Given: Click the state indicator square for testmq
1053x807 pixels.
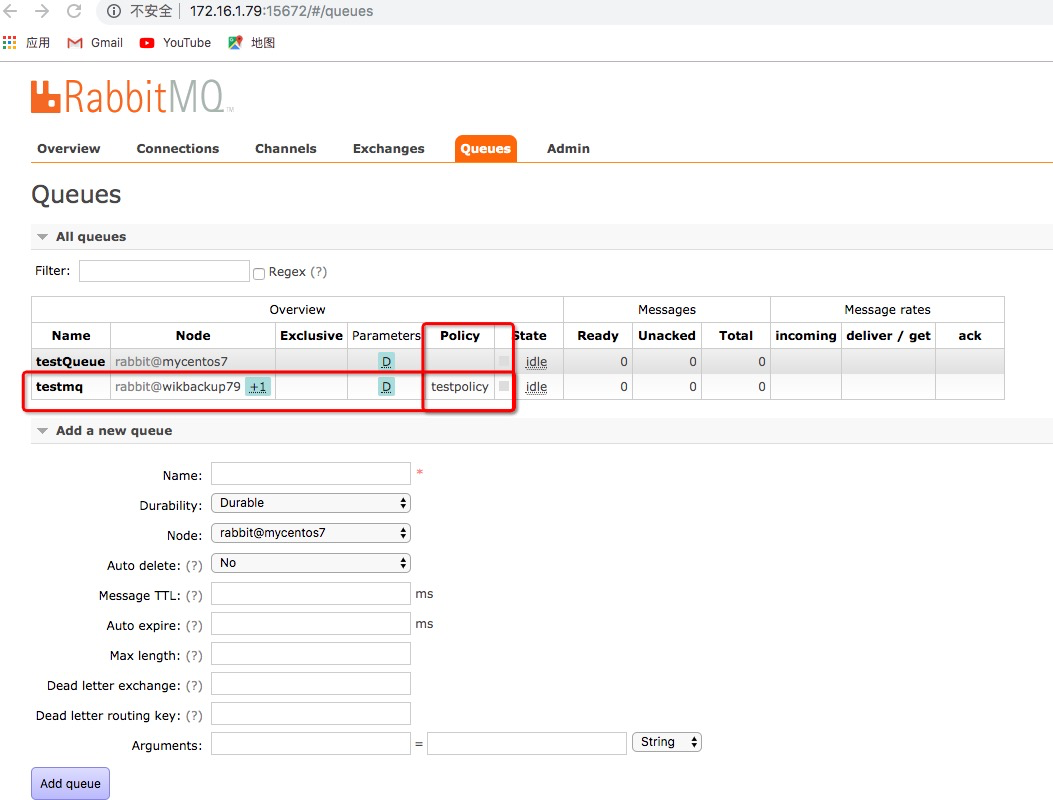Looking at the screenshot, I should [504, 386].
